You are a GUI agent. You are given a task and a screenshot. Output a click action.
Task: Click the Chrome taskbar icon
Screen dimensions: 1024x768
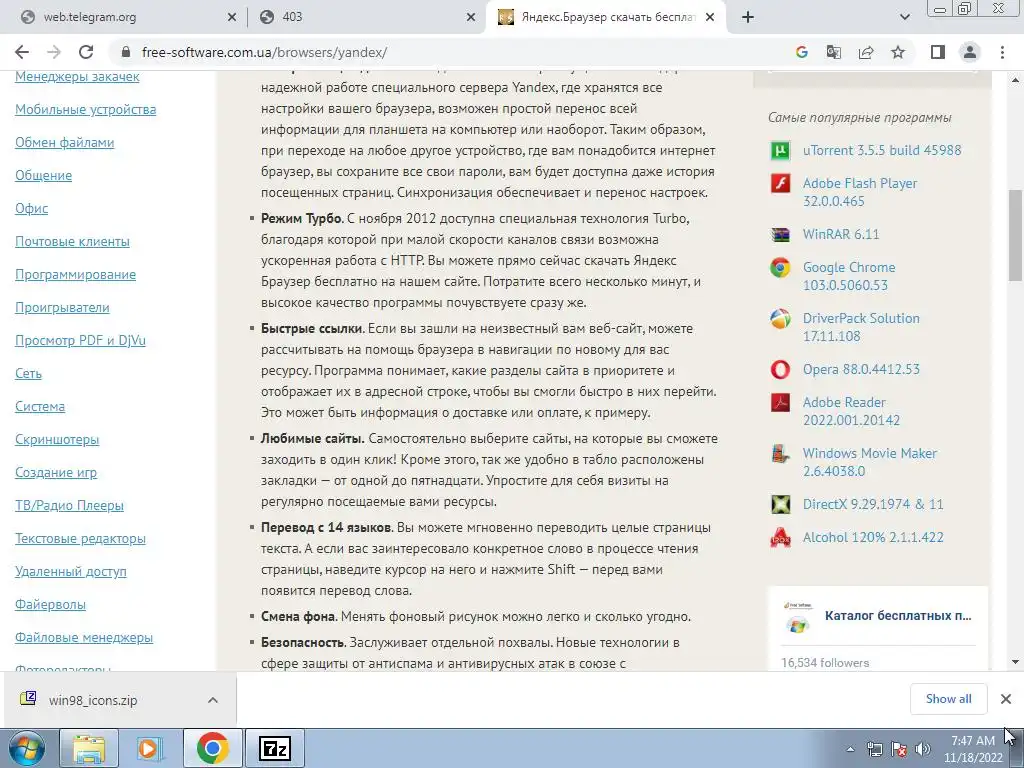[x=212, y=748]
